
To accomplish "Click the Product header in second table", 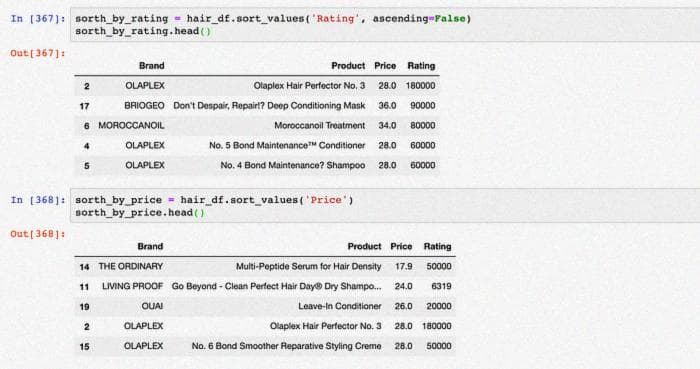I will [x=364, y=247].
